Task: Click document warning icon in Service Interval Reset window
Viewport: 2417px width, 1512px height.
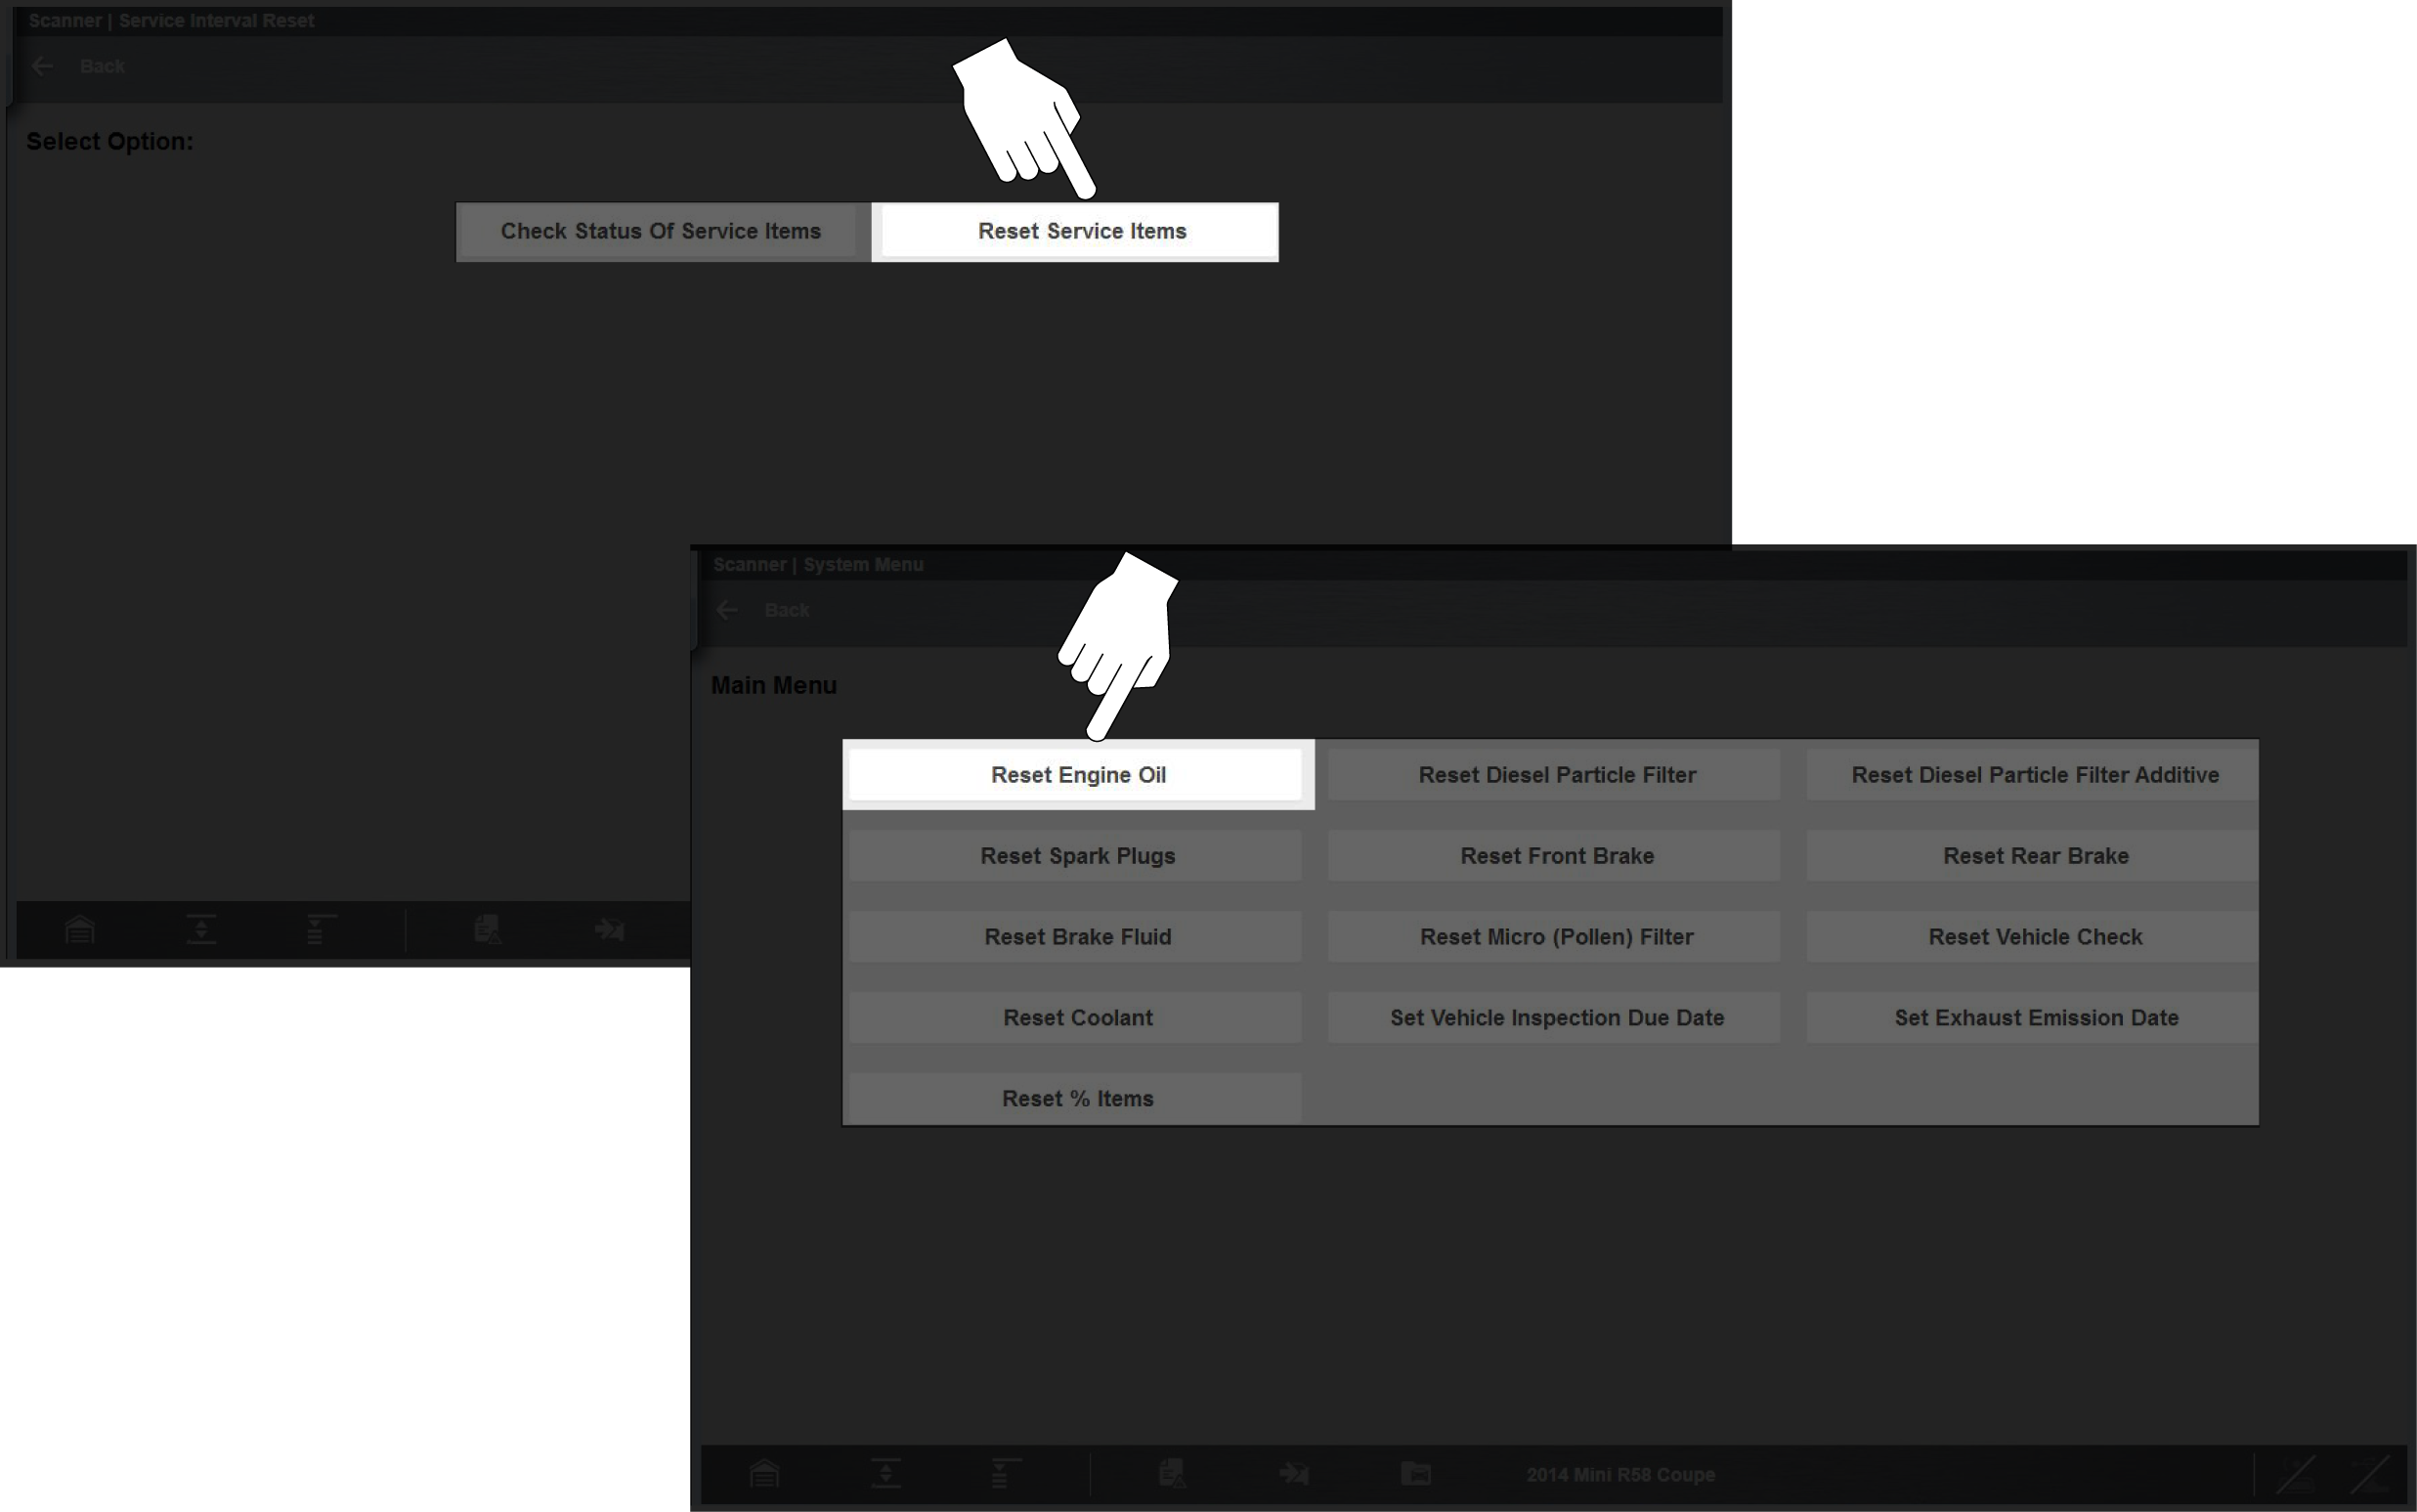Action: [x=488, y=930]
